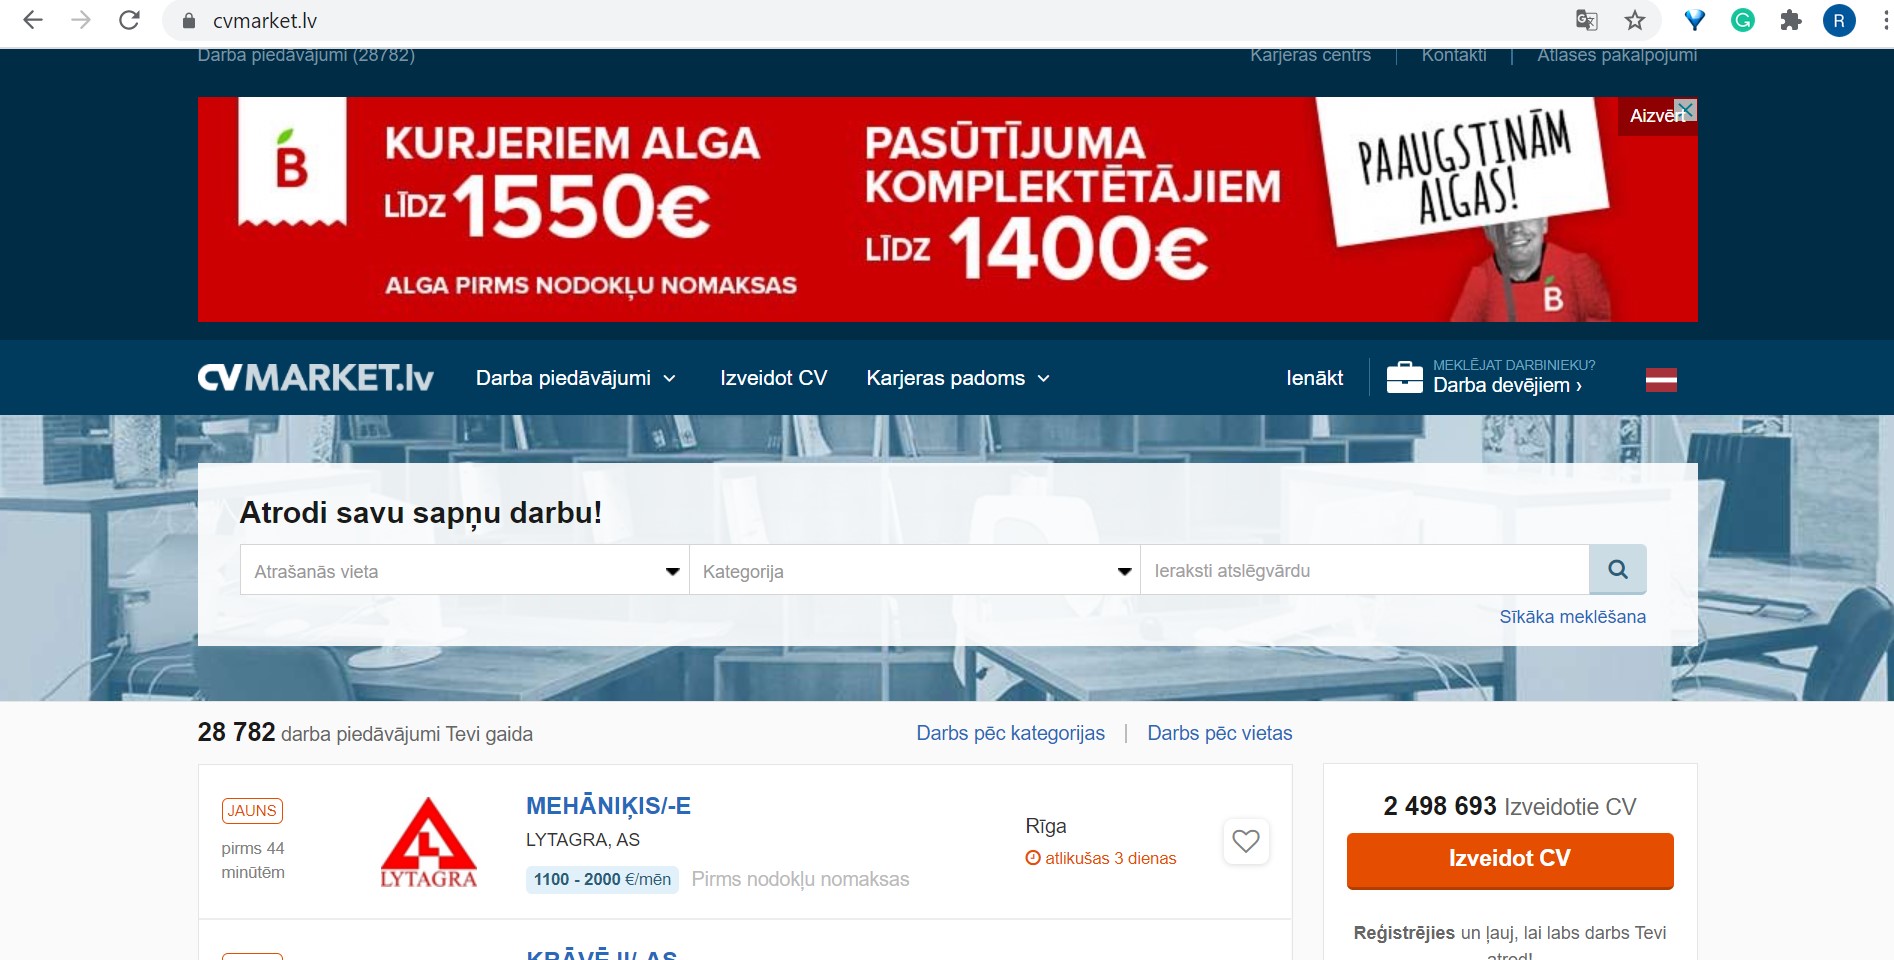The height and width of the screenshot is (960, 1894).
Task: Bookmark page with star icon
Action: click(x=1635, y=20)
